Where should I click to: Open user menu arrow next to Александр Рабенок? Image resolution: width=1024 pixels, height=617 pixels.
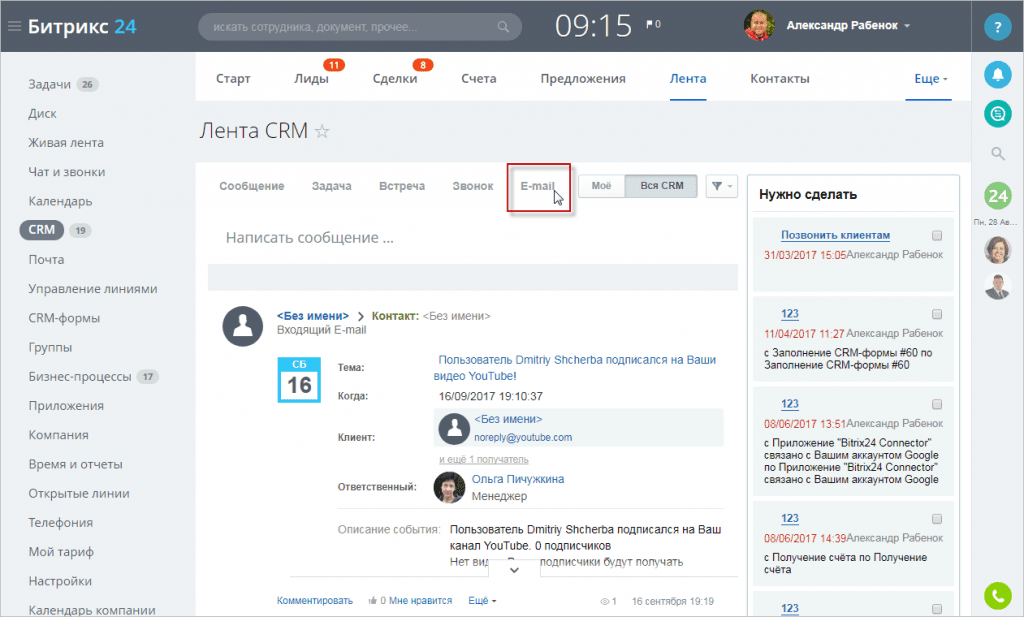(x=907, y=26)
